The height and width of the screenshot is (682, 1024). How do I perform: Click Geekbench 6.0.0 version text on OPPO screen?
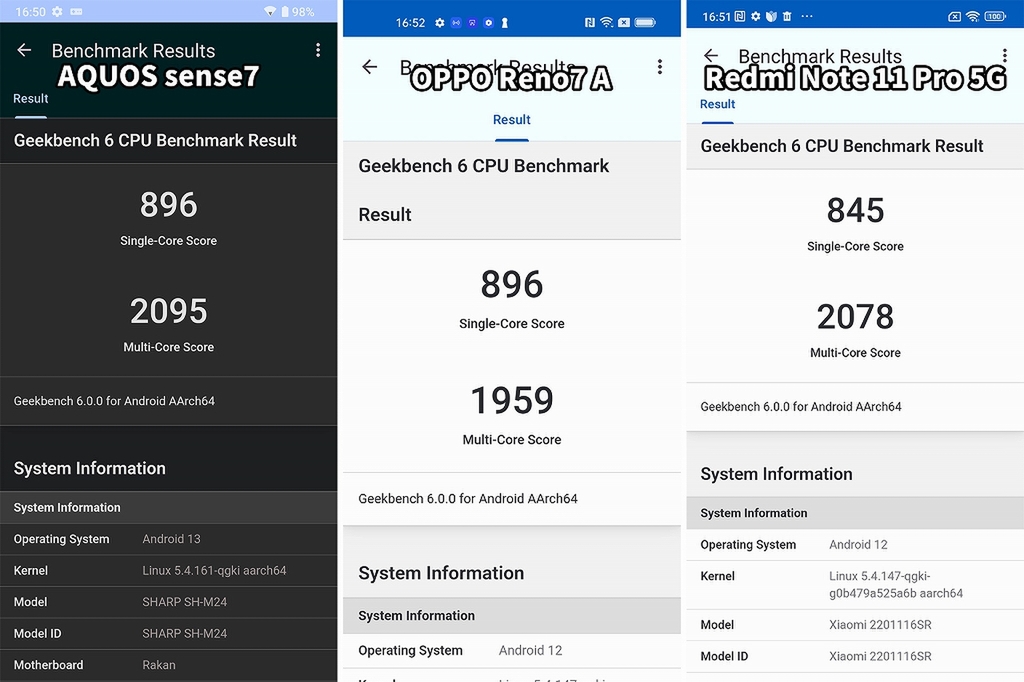(468, 498)
